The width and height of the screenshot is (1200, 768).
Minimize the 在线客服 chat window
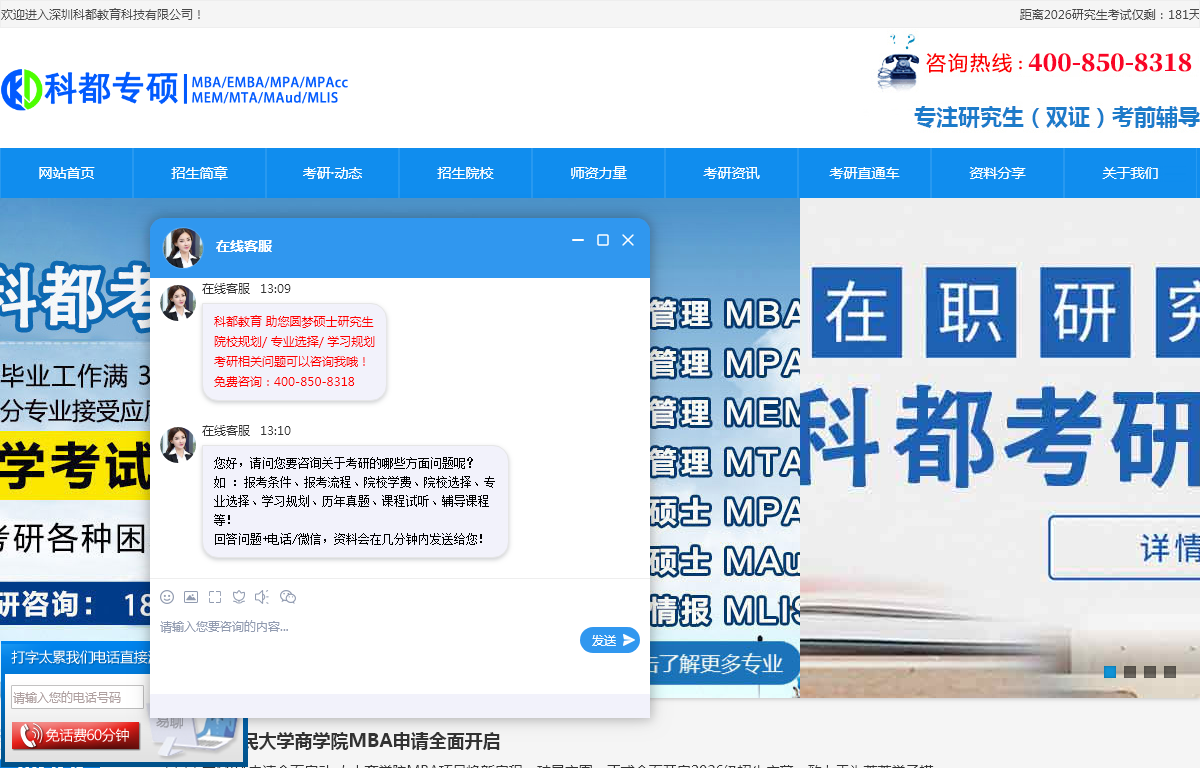578,240
